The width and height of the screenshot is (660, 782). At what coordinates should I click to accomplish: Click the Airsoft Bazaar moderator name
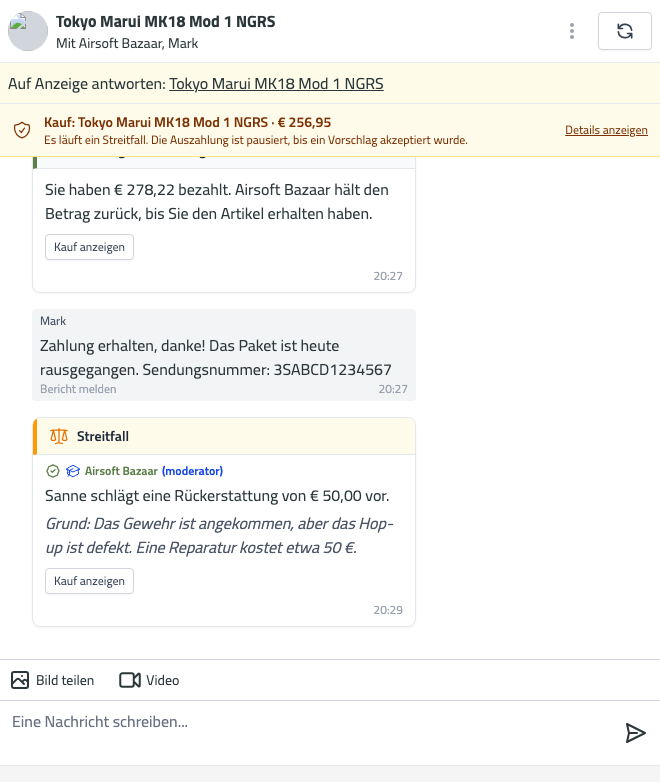coord(121,471)
